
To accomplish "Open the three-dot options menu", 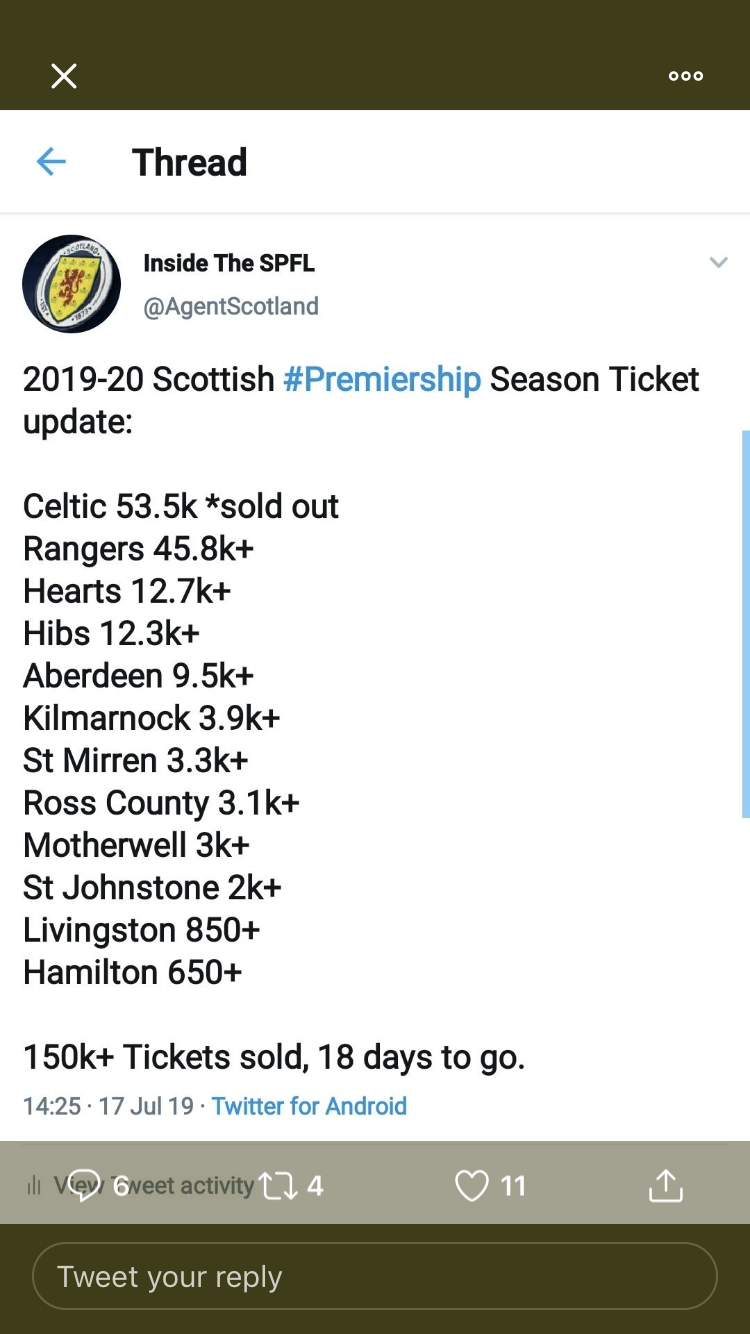I will point(686,76).
